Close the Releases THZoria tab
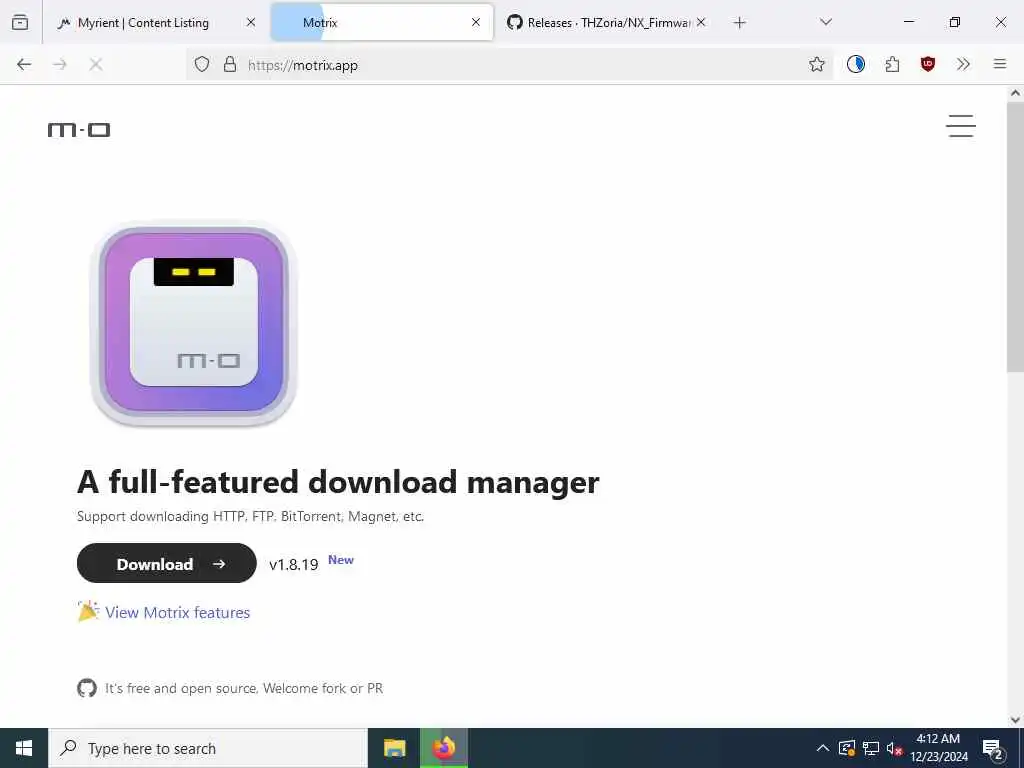This screenshot has height=768, width=1024. point(701,22)
